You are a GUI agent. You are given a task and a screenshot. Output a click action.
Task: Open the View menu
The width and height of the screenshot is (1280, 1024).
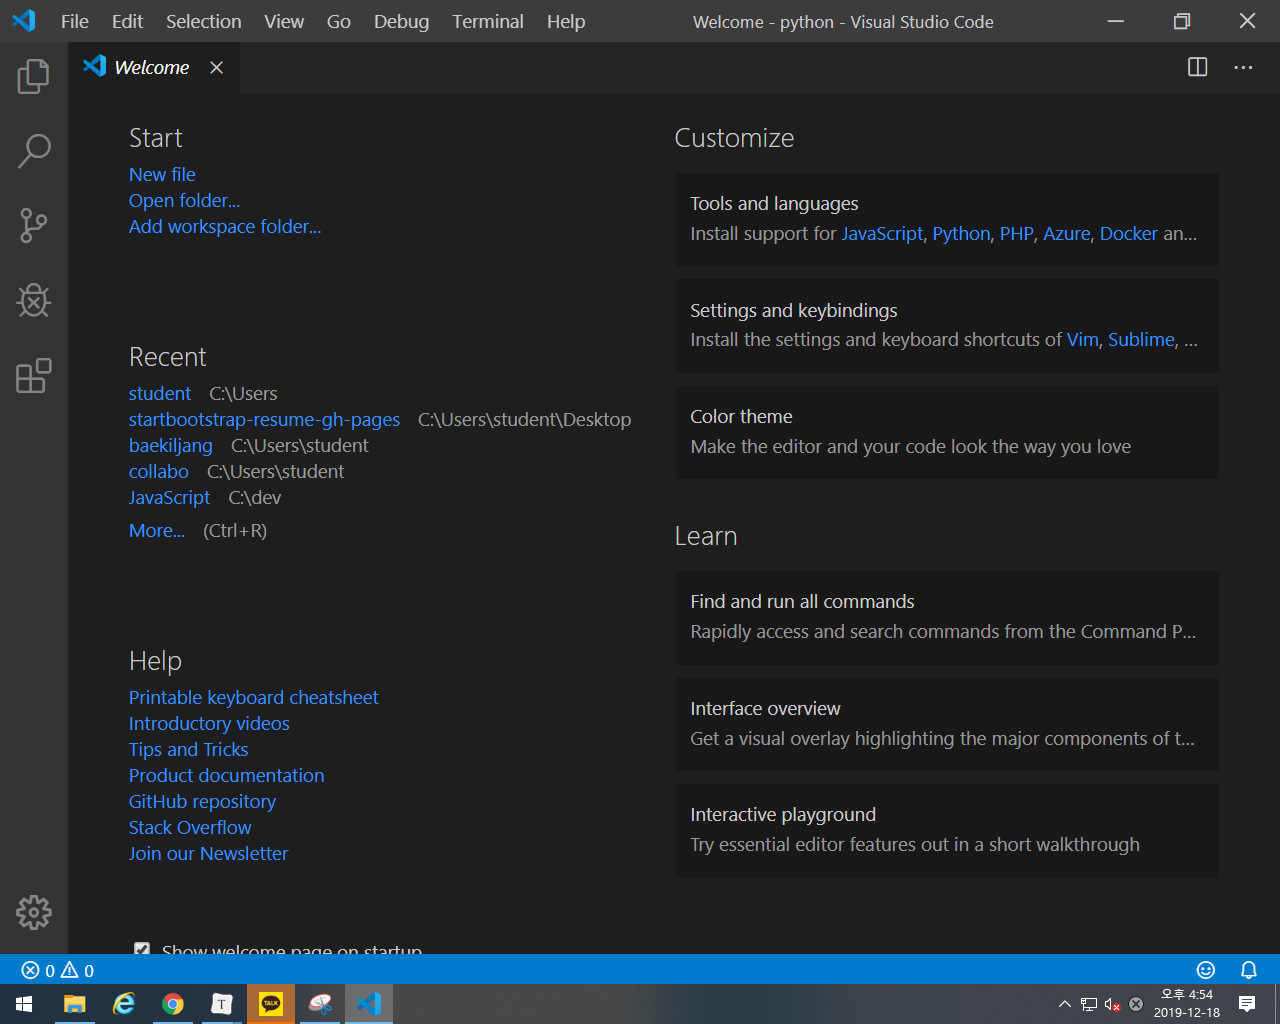(x=284, y=21)
